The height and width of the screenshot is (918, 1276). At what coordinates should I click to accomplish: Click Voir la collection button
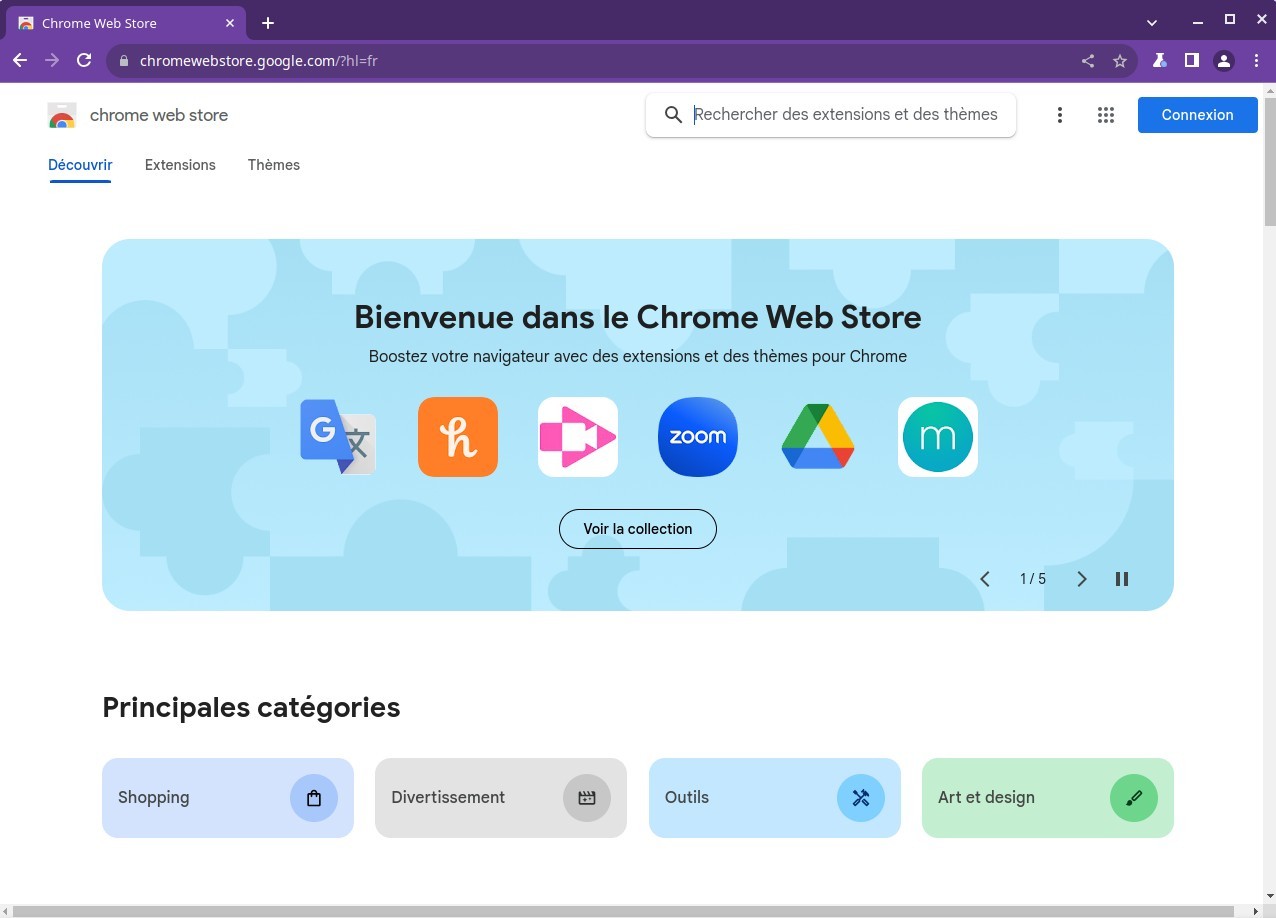pyautogui.click(x=638, y=529)
